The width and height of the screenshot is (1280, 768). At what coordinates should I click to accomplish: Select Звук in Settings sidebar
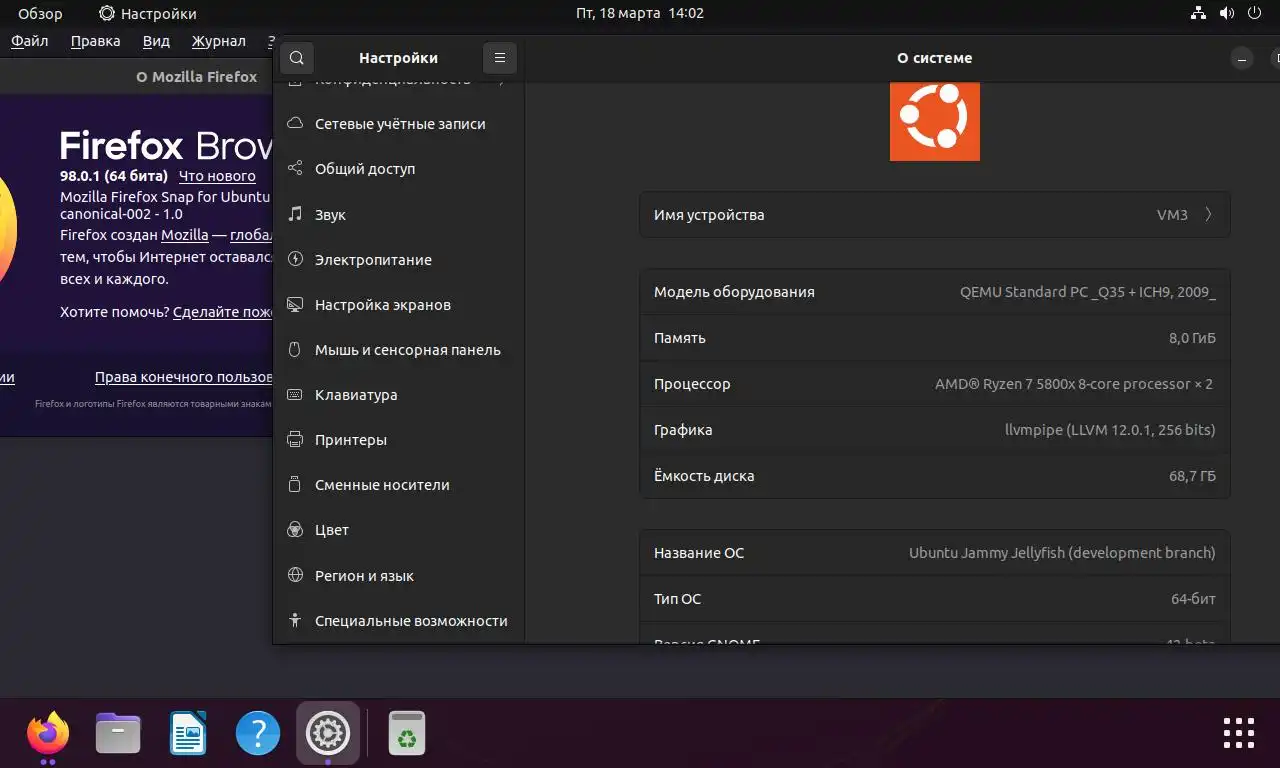pos(398,214)
